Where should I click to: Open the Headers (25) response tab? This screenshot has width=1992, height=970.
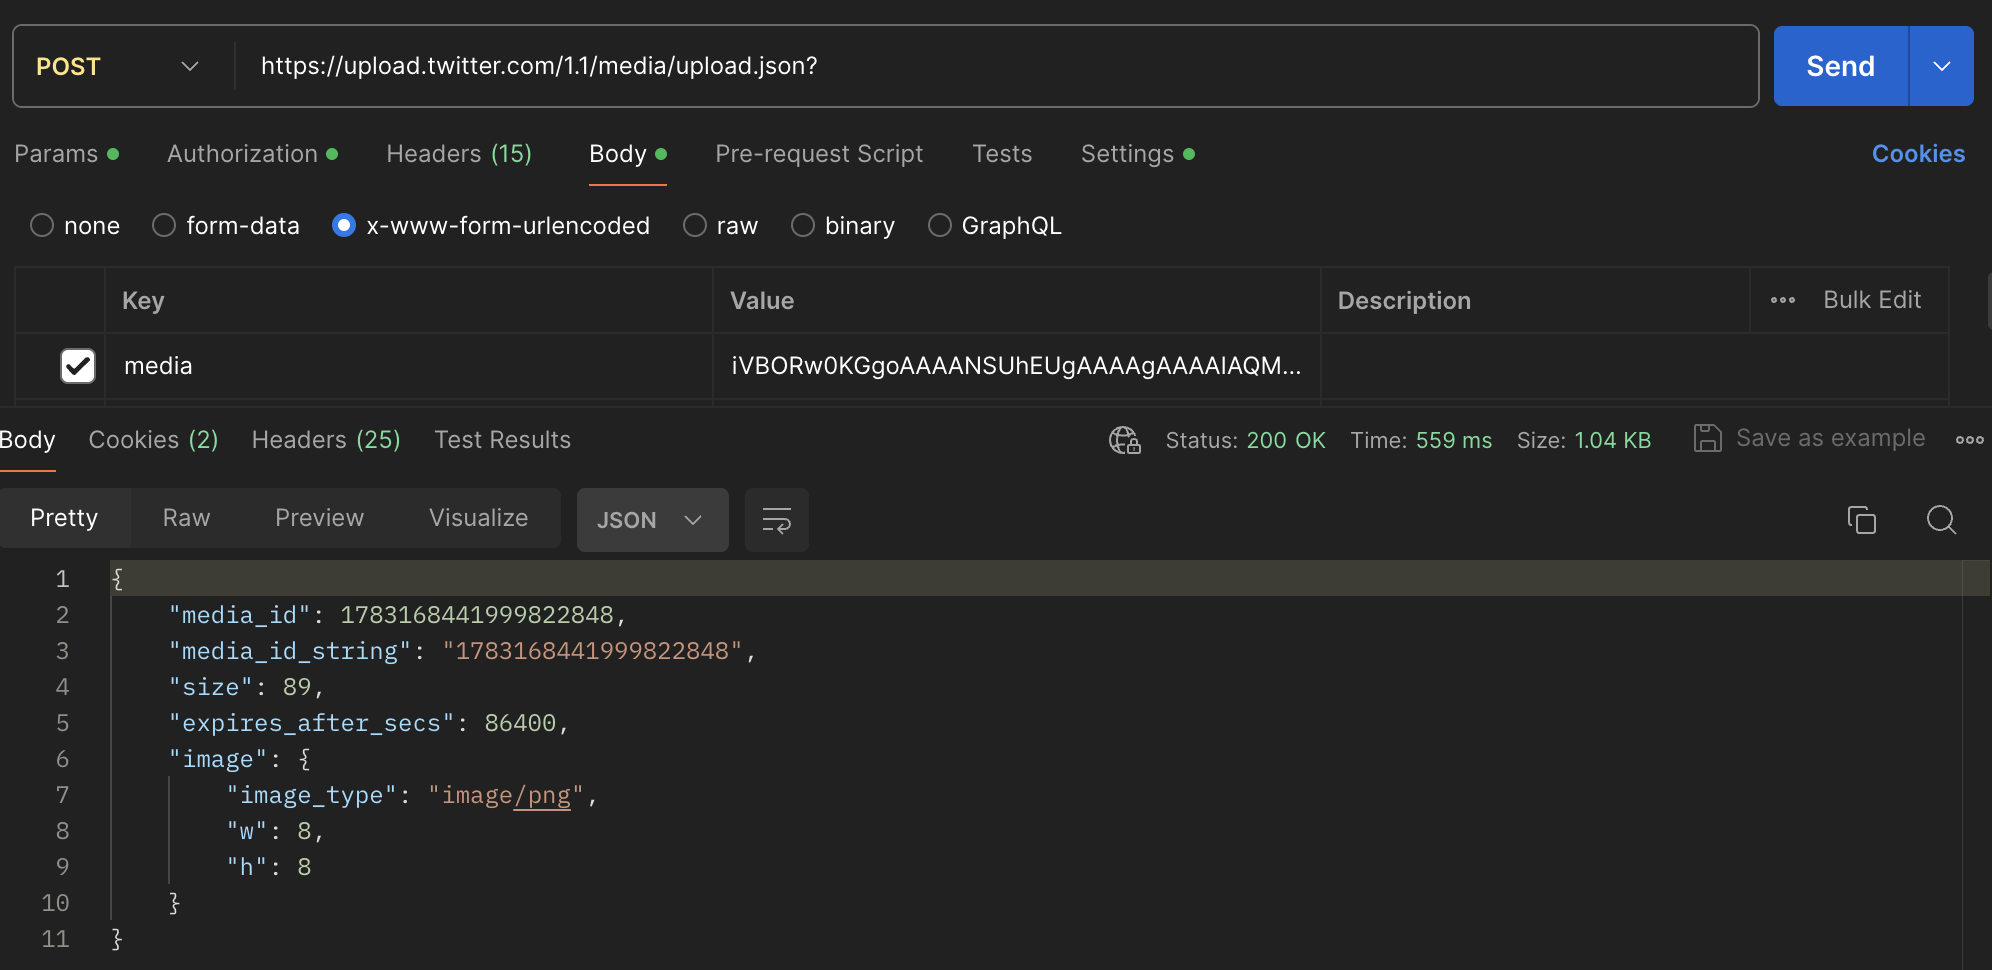326,440
